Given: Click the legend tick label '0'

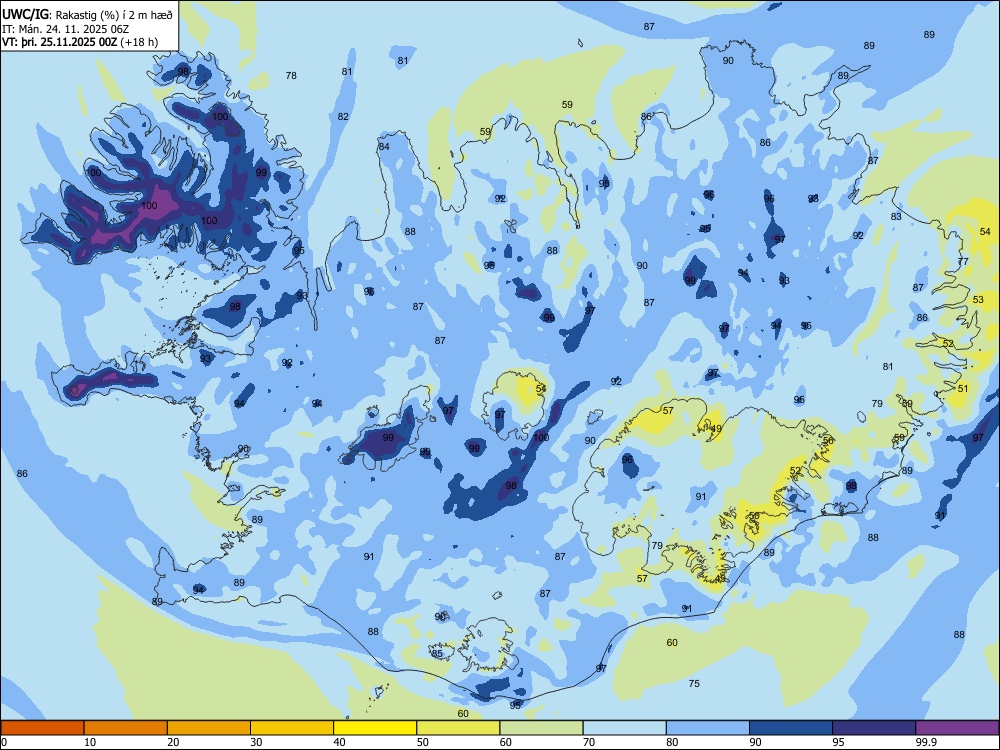Looking at the screenshot, I should point(4,742).
